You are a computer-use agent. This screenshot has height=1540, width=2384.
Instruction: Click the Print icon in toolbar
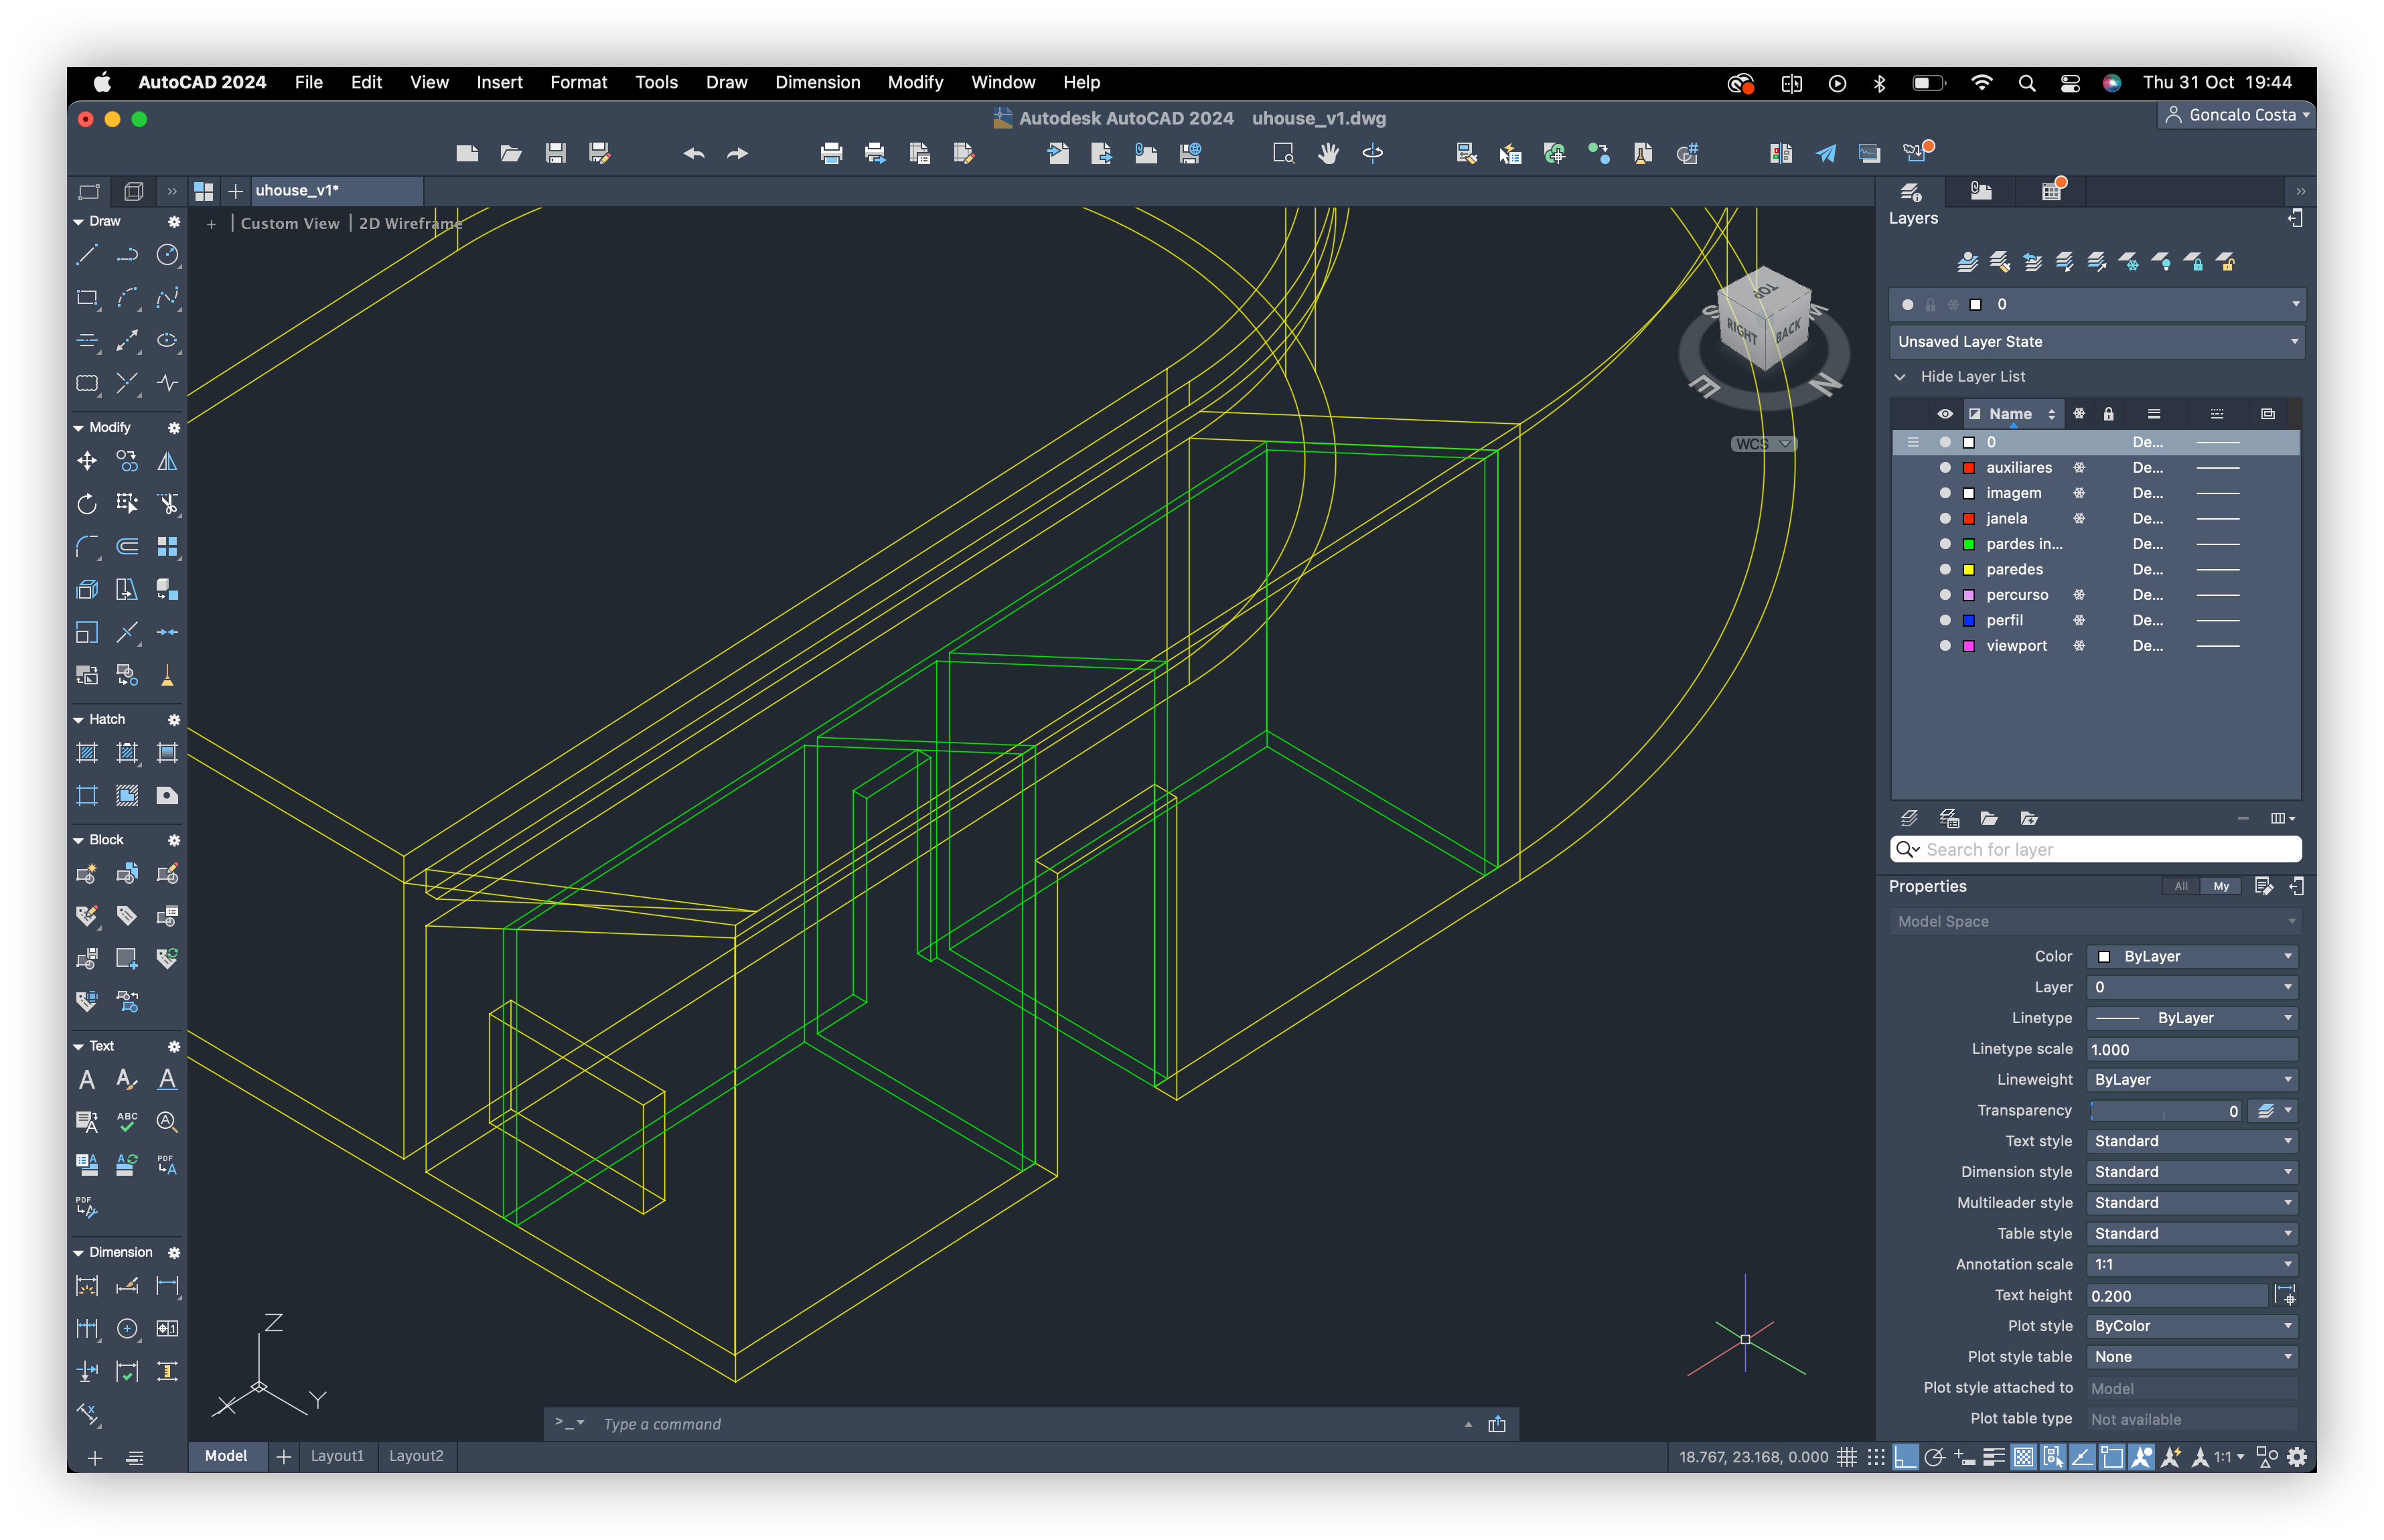click(x=831, y=153)
